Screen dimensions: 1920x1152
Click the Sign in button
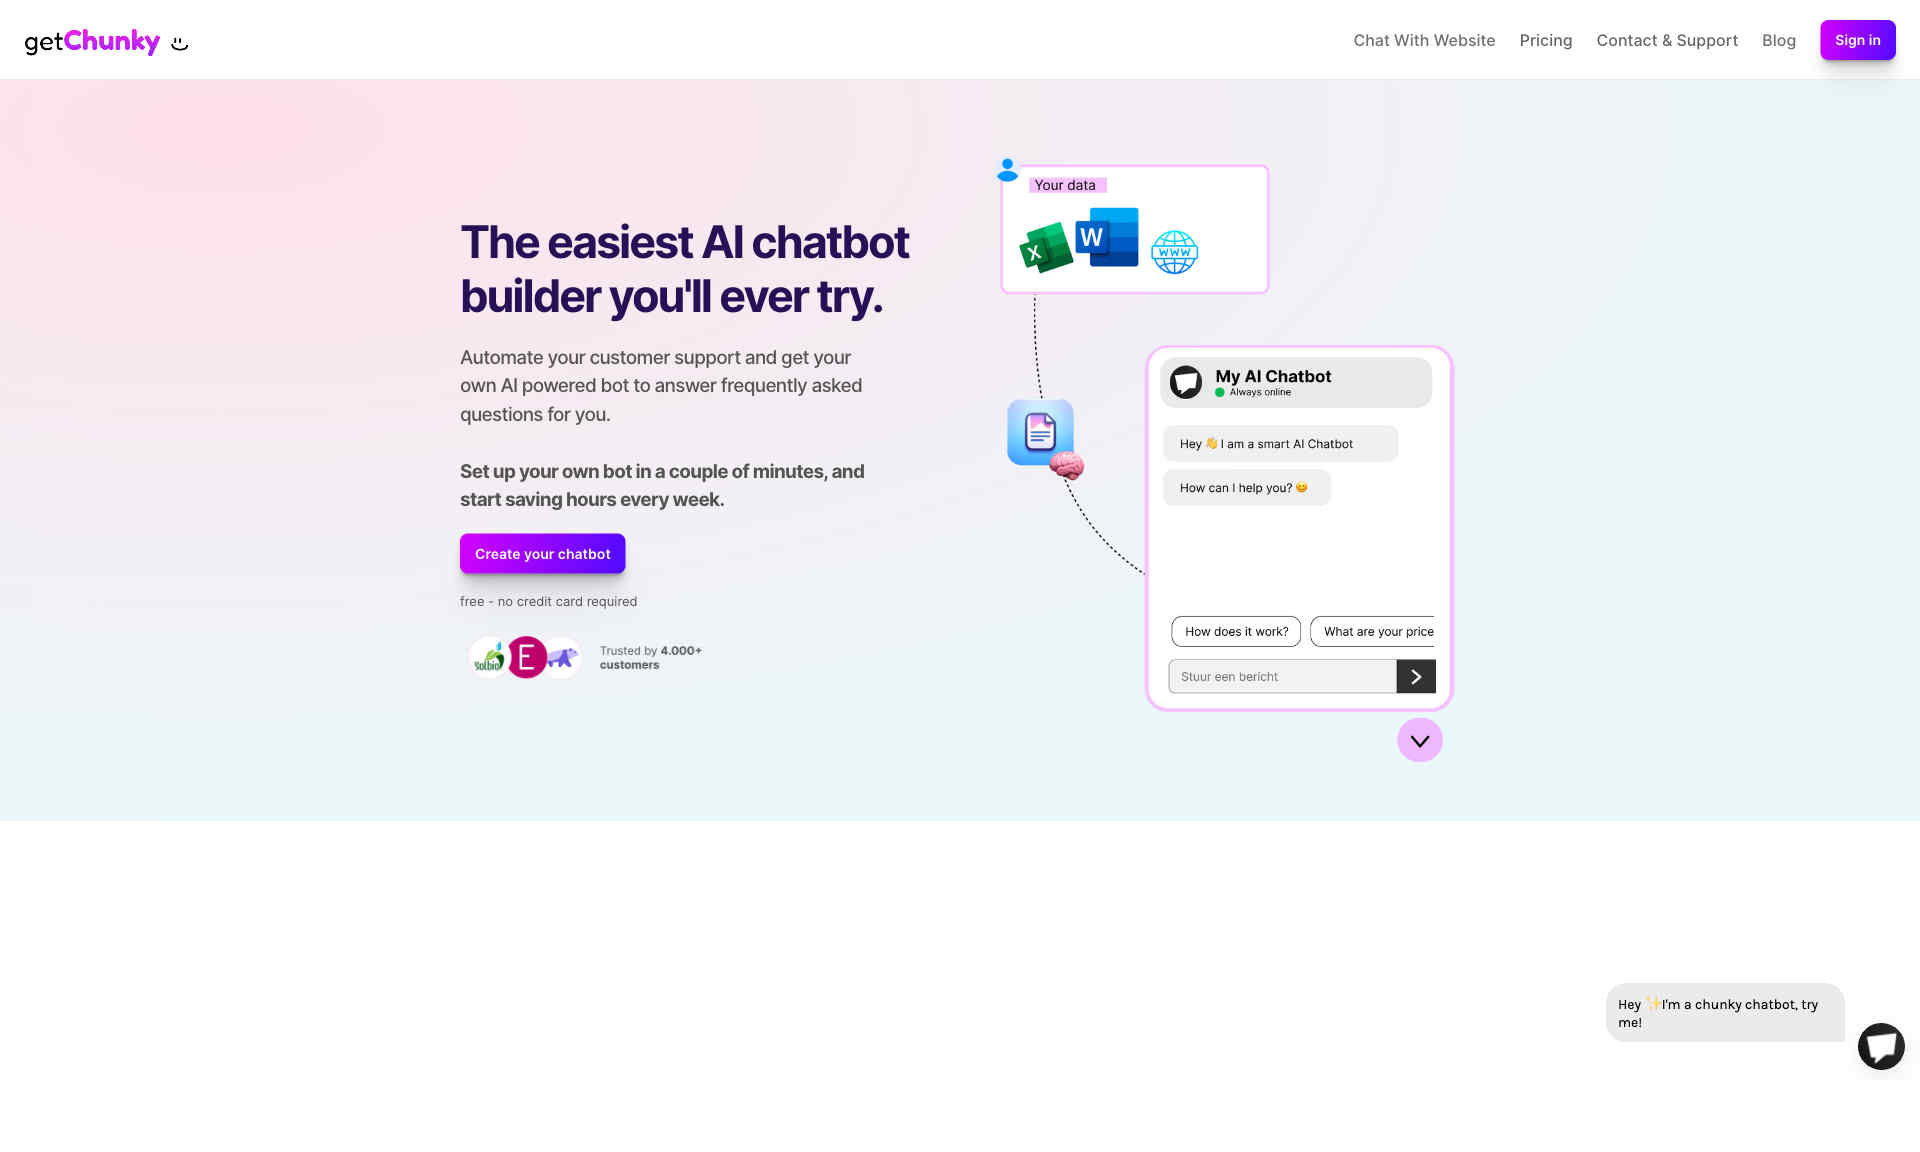click(1857, 40)
